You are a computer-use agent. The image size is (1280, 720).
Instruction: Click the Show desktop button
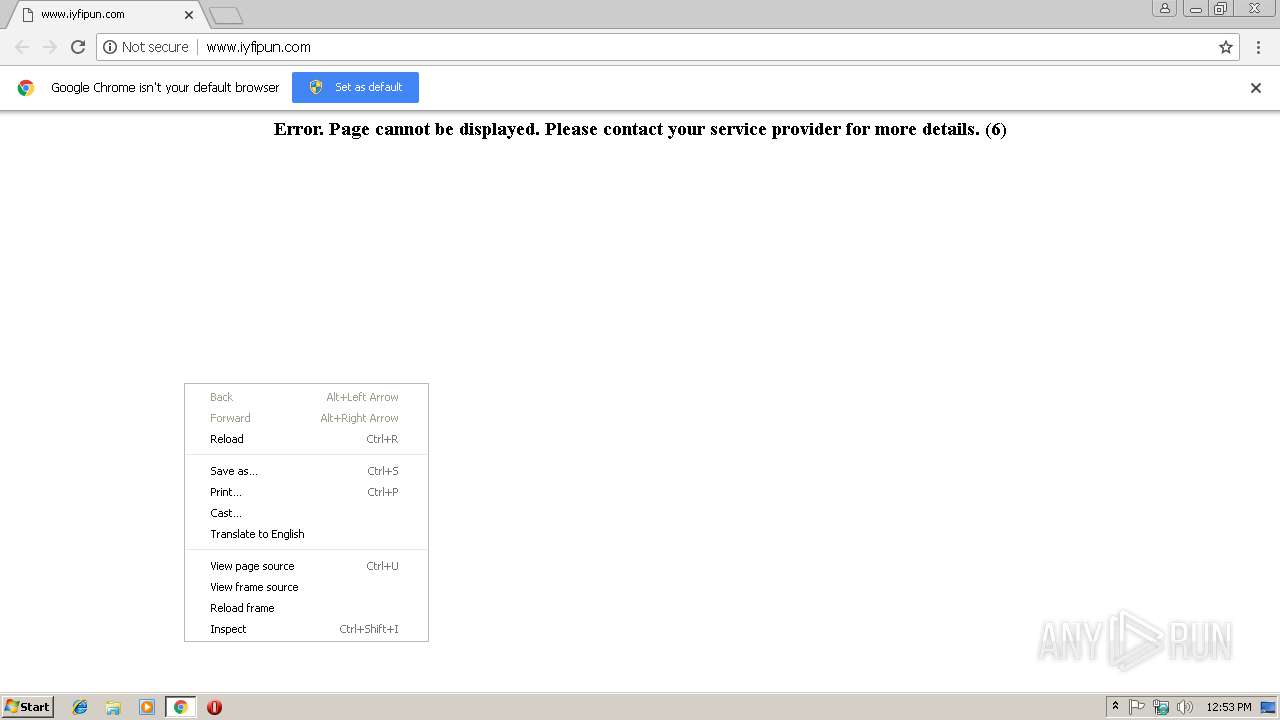1269,707
